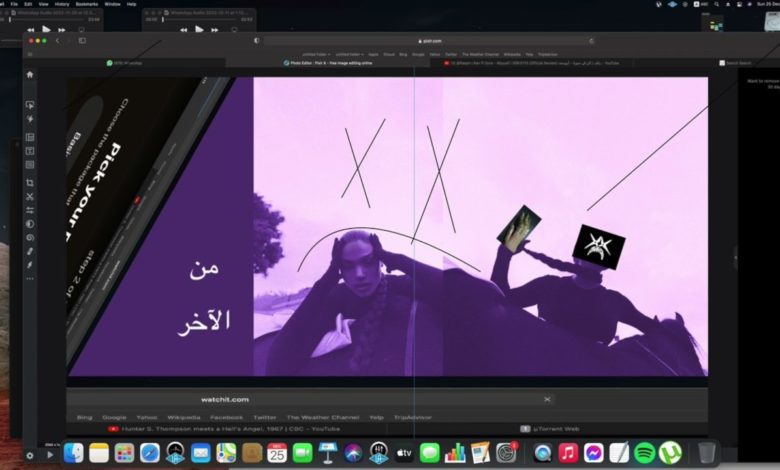Open the Adjust sliders tool
The height and width of the screenshot is (470, 780).
30,210
